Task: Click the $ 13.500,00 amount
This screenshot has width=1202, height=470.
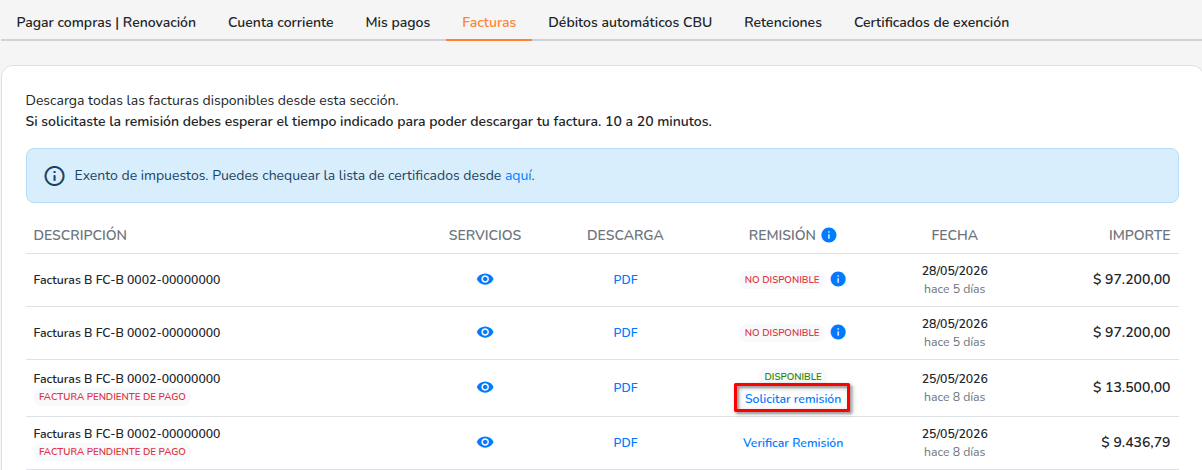Action: (1131, 387)
